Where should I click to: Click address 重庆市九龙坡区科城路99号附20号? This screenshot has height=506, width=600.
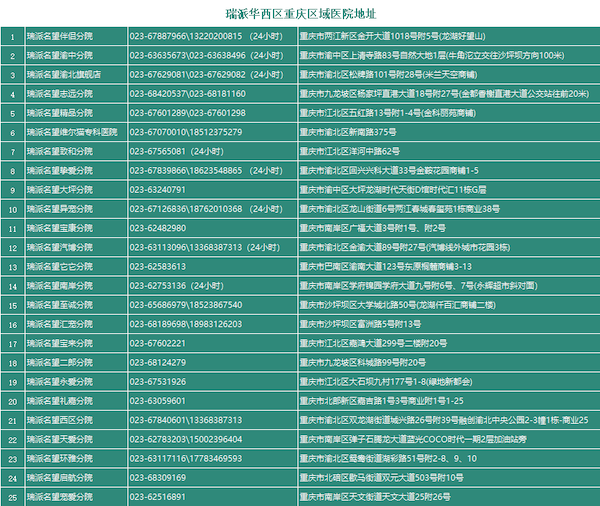pos(363,362)
